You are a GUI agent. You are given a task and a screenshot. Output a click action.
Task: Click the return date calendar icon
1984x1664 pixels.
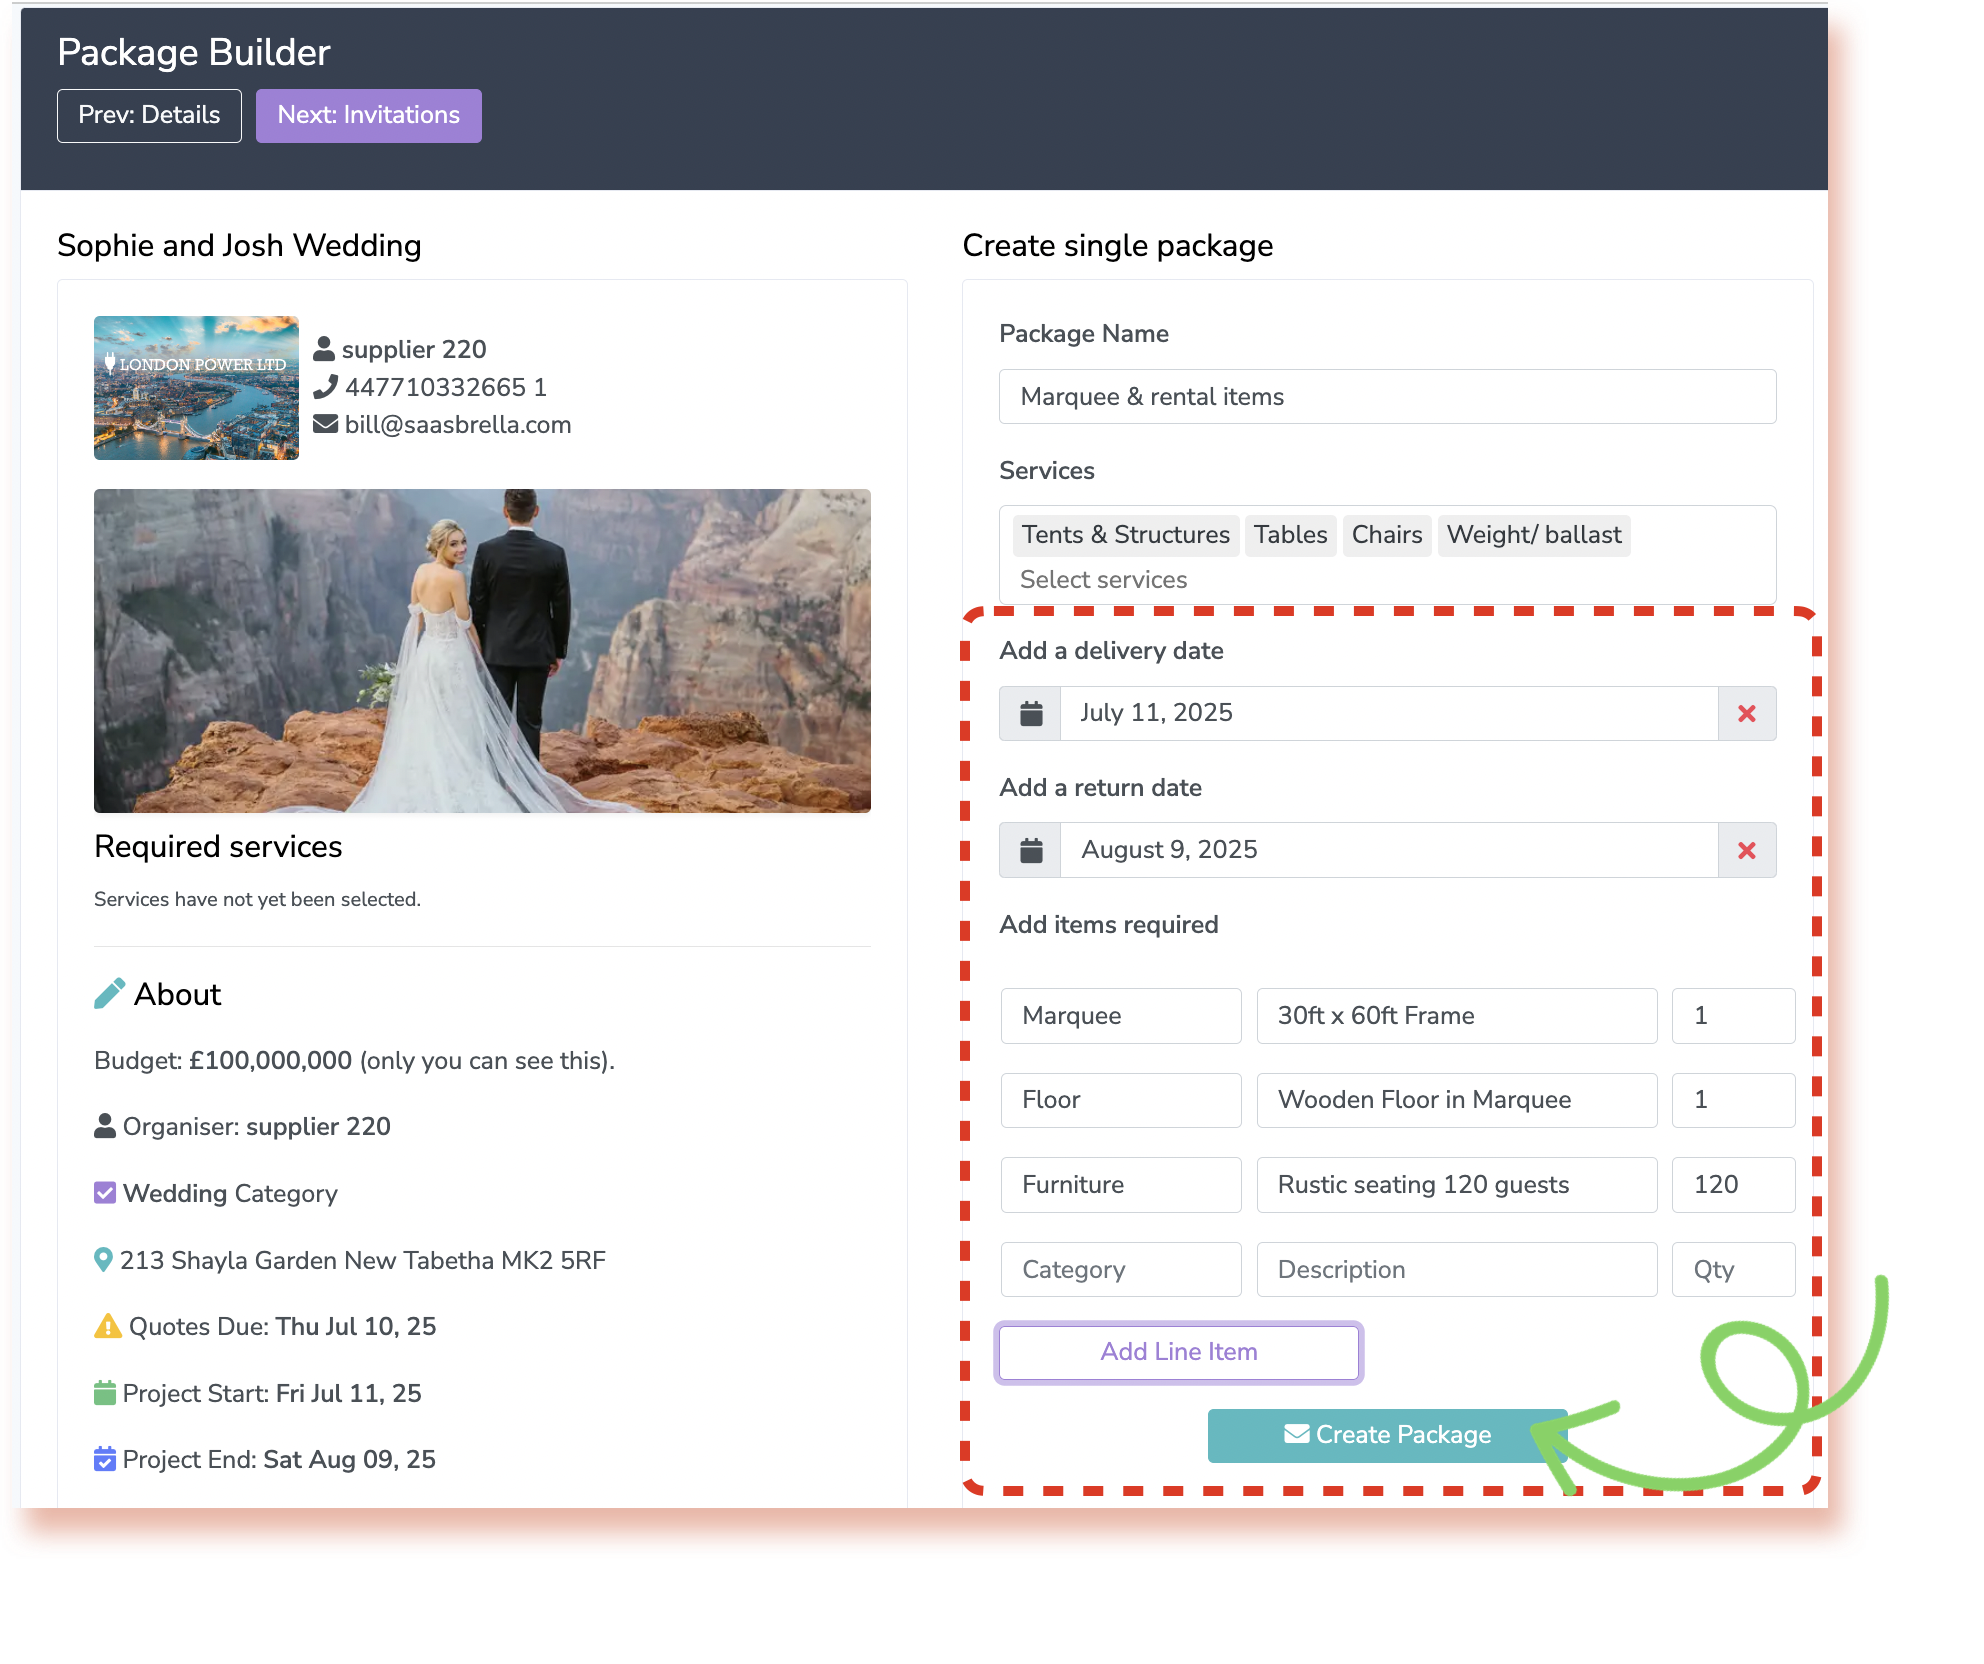(x=1030, y=850)
